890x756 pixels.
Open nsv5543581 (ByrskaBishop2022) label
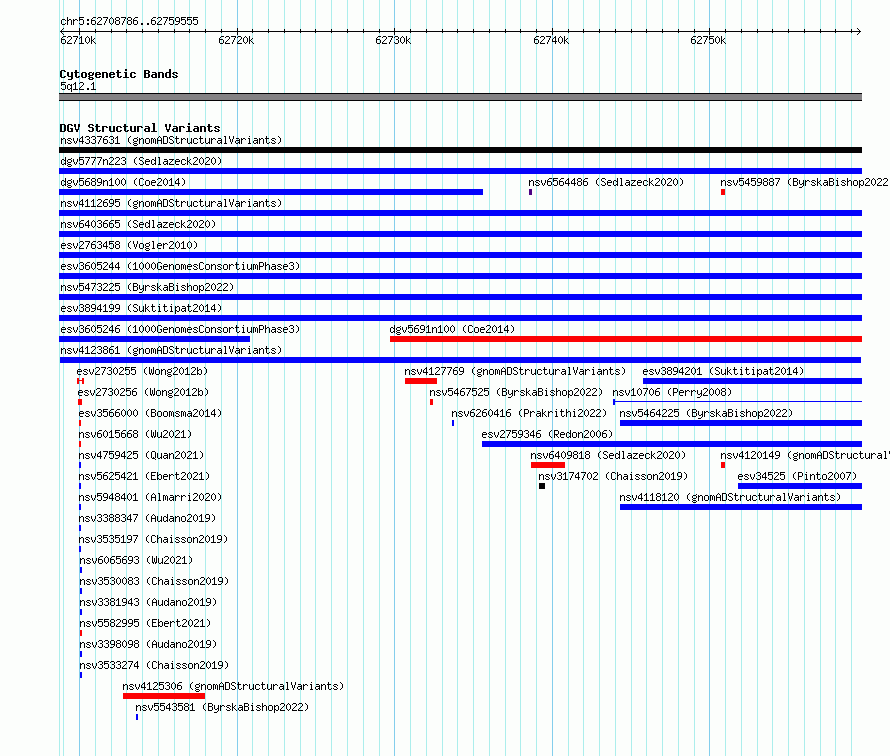click(x=222, y=707)
